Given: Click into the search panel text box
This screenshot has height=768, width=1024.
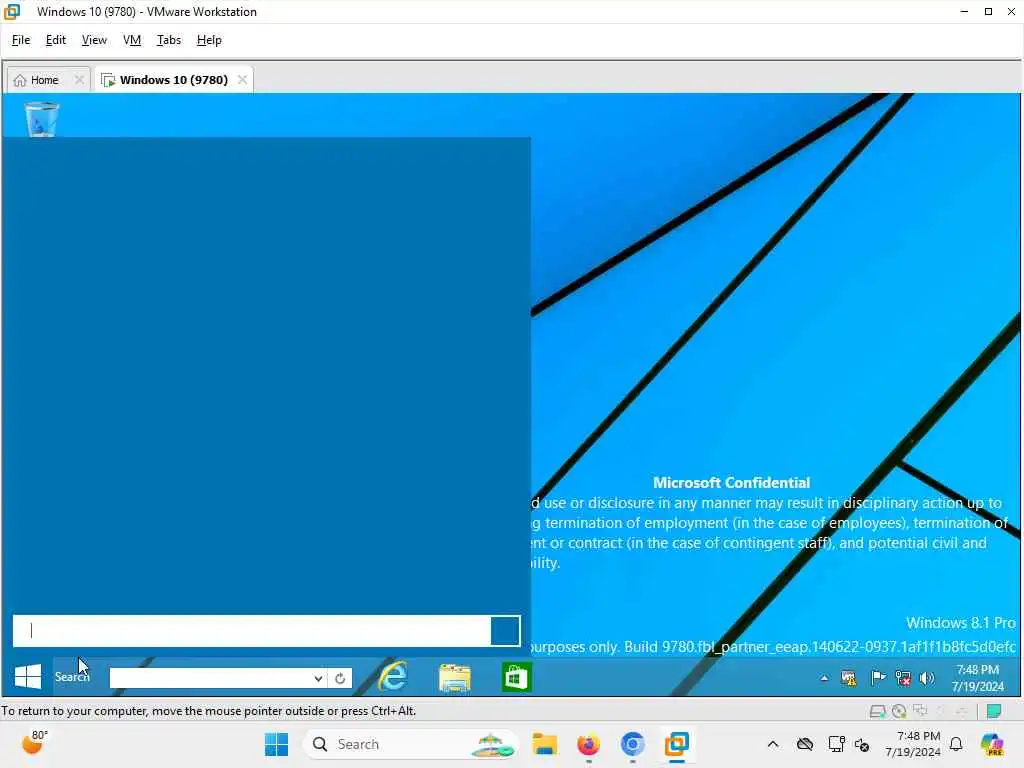Looking at the screenshot, I should coord(252,631).
